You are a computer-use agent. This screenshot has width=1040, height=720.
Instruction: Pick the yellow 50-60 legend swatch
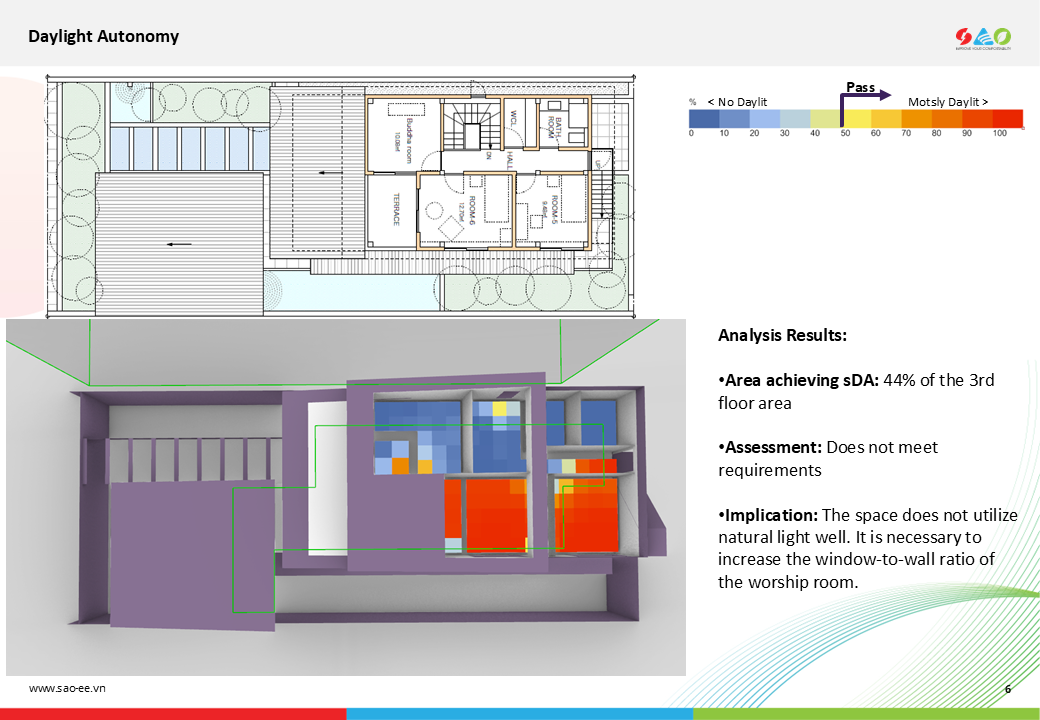coord(856,119)
